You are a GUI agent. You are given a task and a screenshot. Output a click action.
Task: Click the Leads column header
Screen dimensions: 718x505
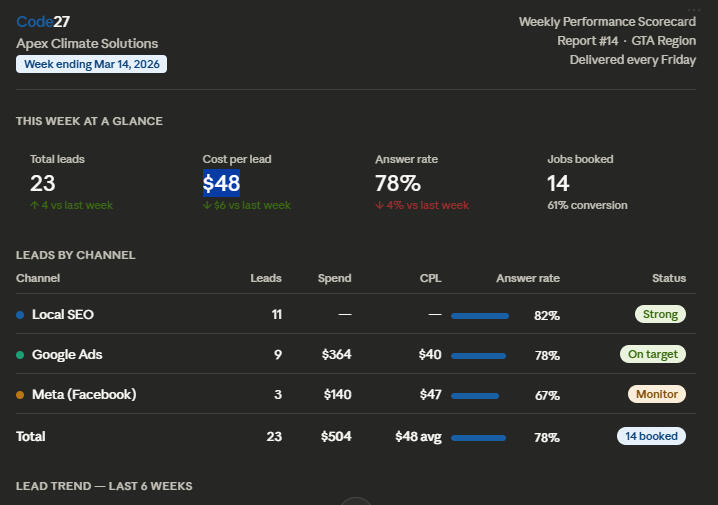(x=265, y=278)
